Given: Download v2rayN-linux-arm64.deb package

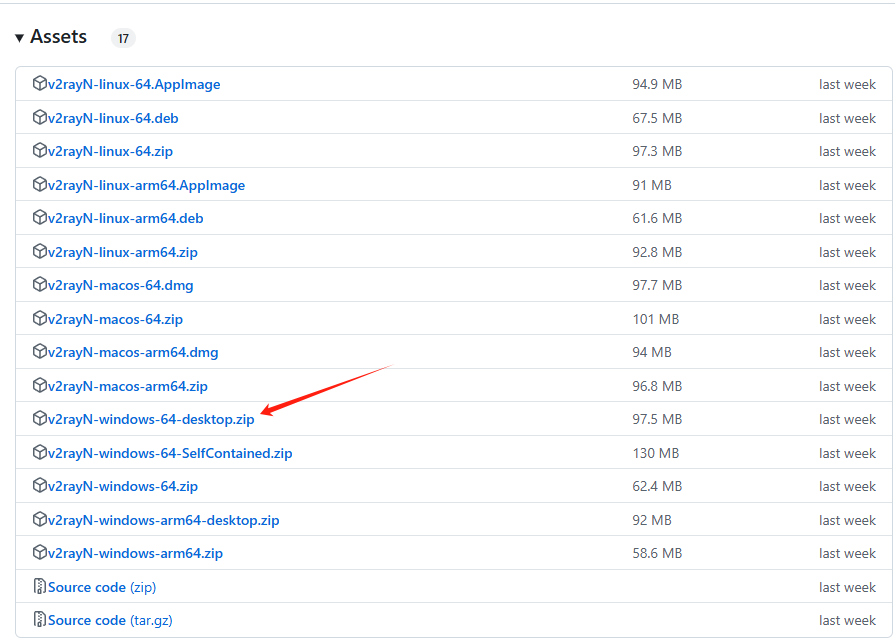Looking at the screenshot, I should pyautogui.click(x=126, y=219).
